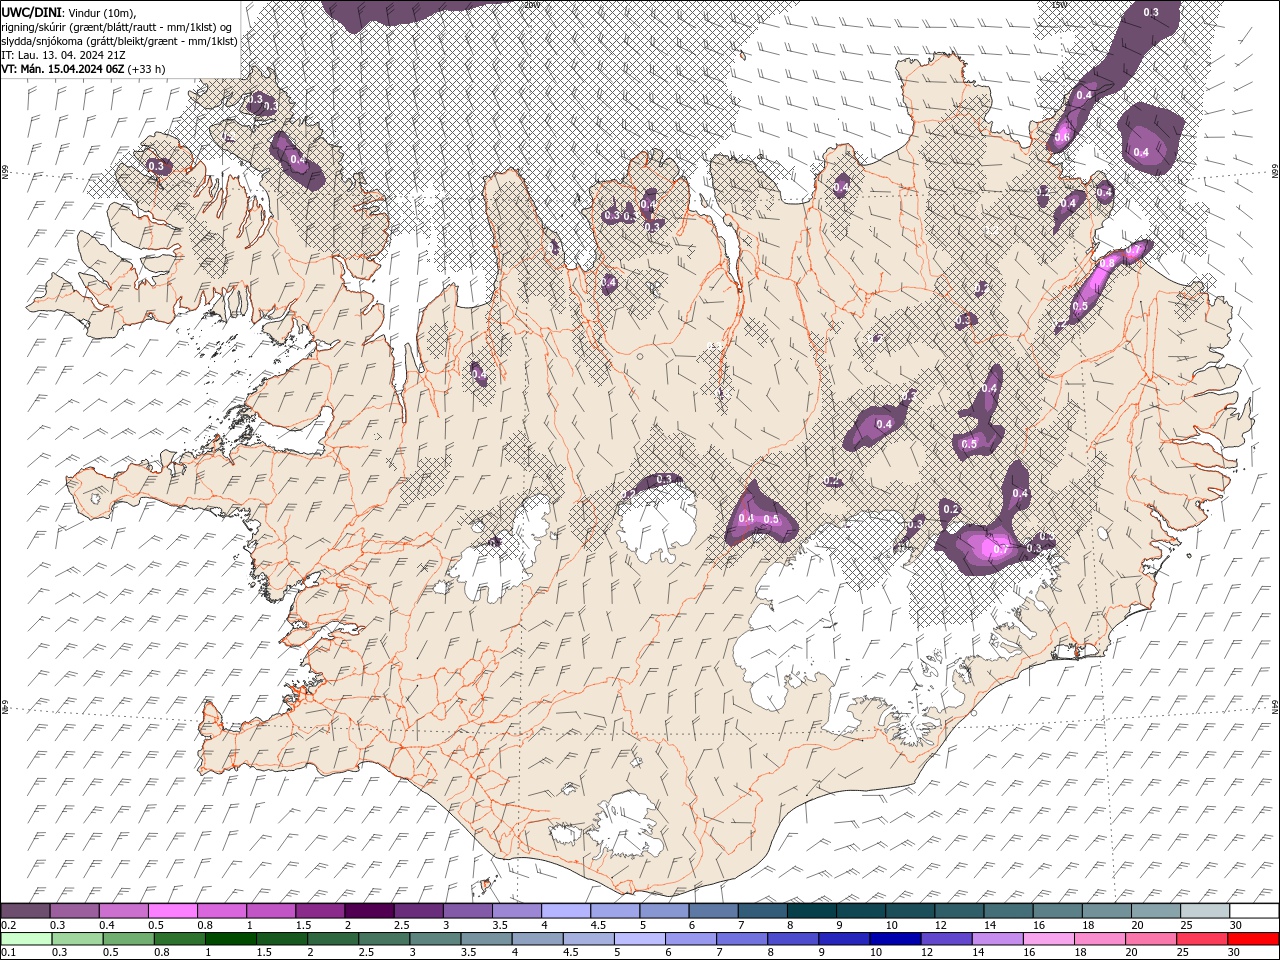Click the top legend swatch between 0.3 and 0.4
The height and width of the screenshot is (960, 1280).
[x=74, y=911]
